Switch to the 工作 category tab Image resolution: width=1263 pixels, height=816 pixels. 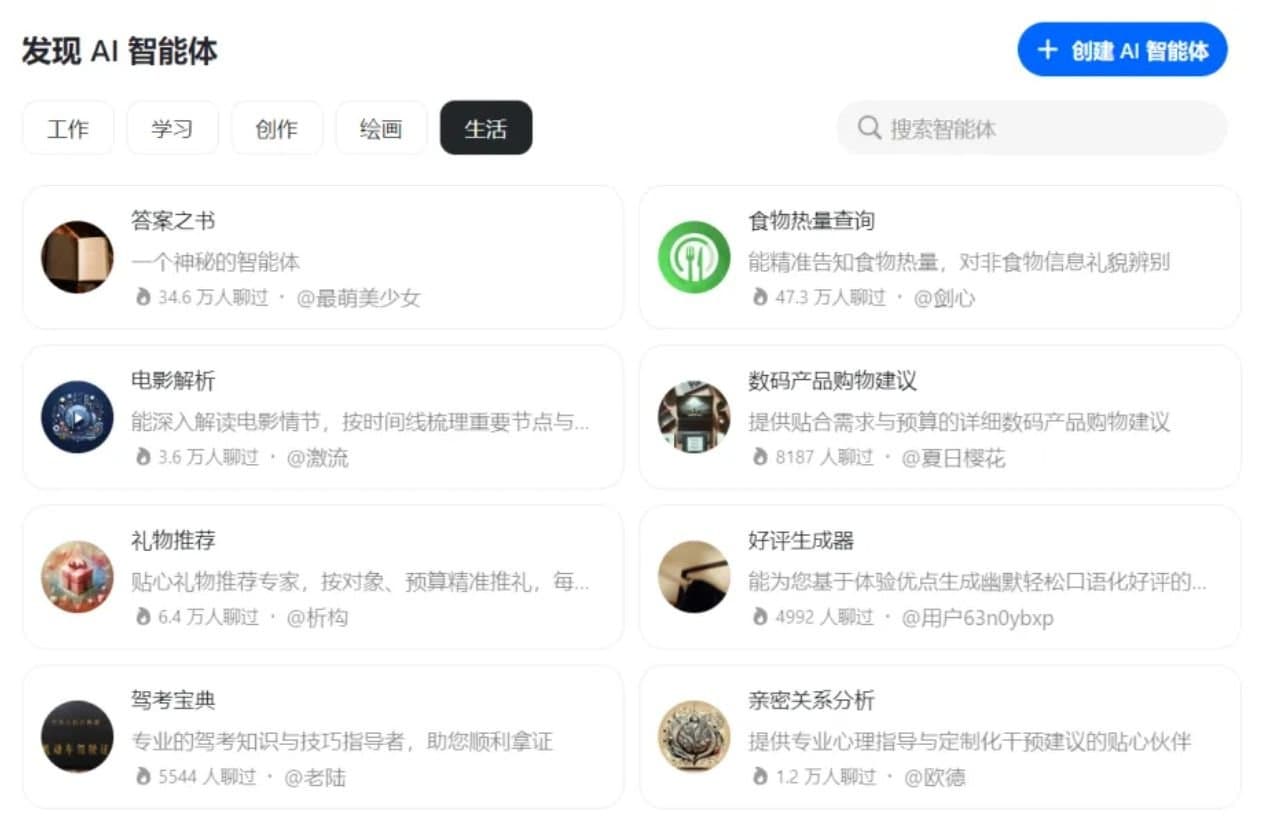coord(68,128)
